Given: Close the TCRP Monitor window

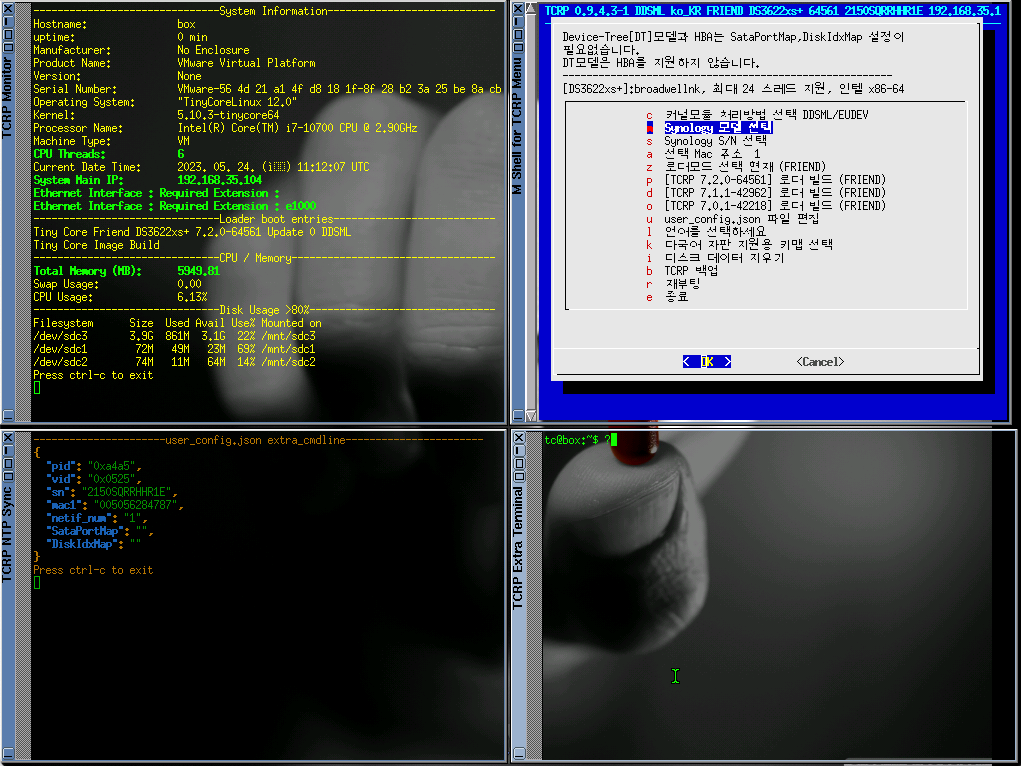Looking at the screenshot, I should [8, 9].
